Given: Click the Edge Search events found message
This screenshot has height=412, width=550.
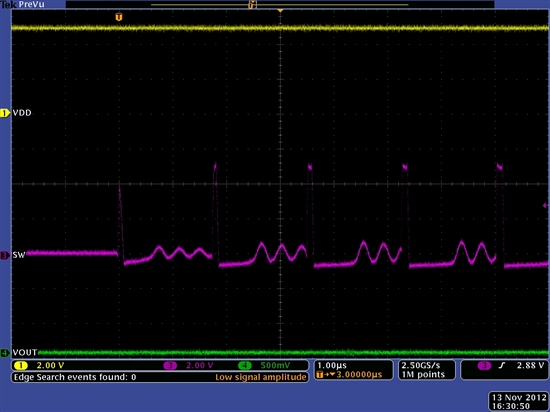Looking at the screenshot, I should [75, 377].
